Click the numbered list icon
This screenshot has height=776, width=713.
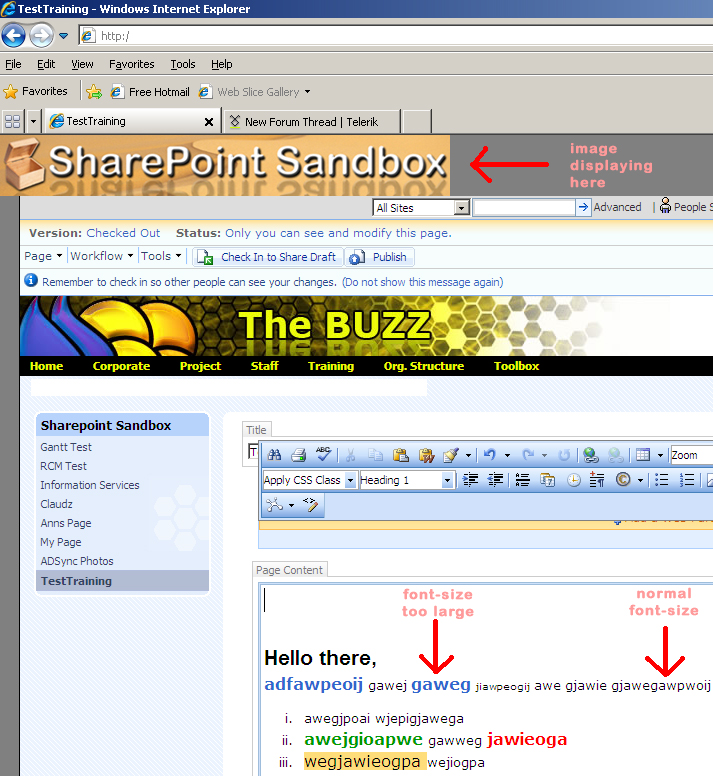tap(687, 480)
